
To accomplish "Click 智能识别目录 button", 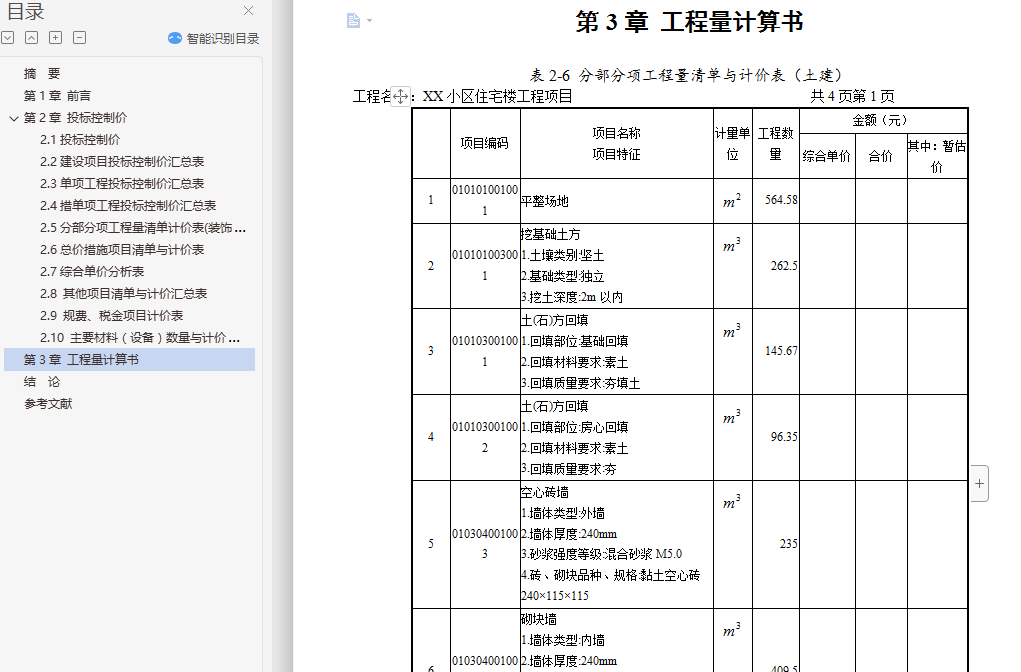I will click(x=214, y=38).
